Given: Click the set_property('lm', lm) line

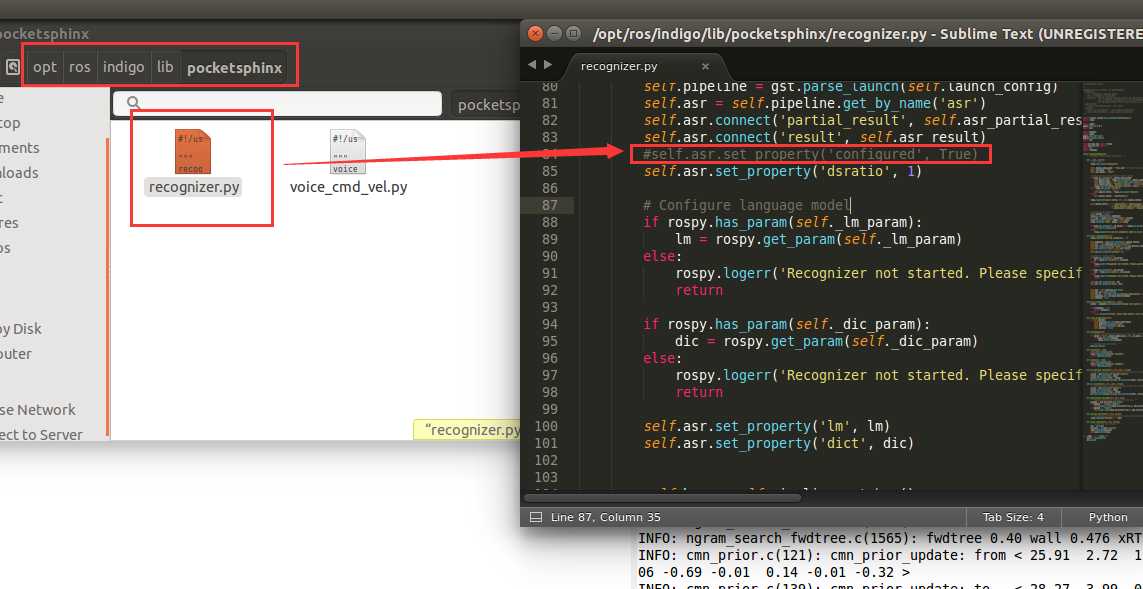Looking at the screenshot, I should 766,426.
